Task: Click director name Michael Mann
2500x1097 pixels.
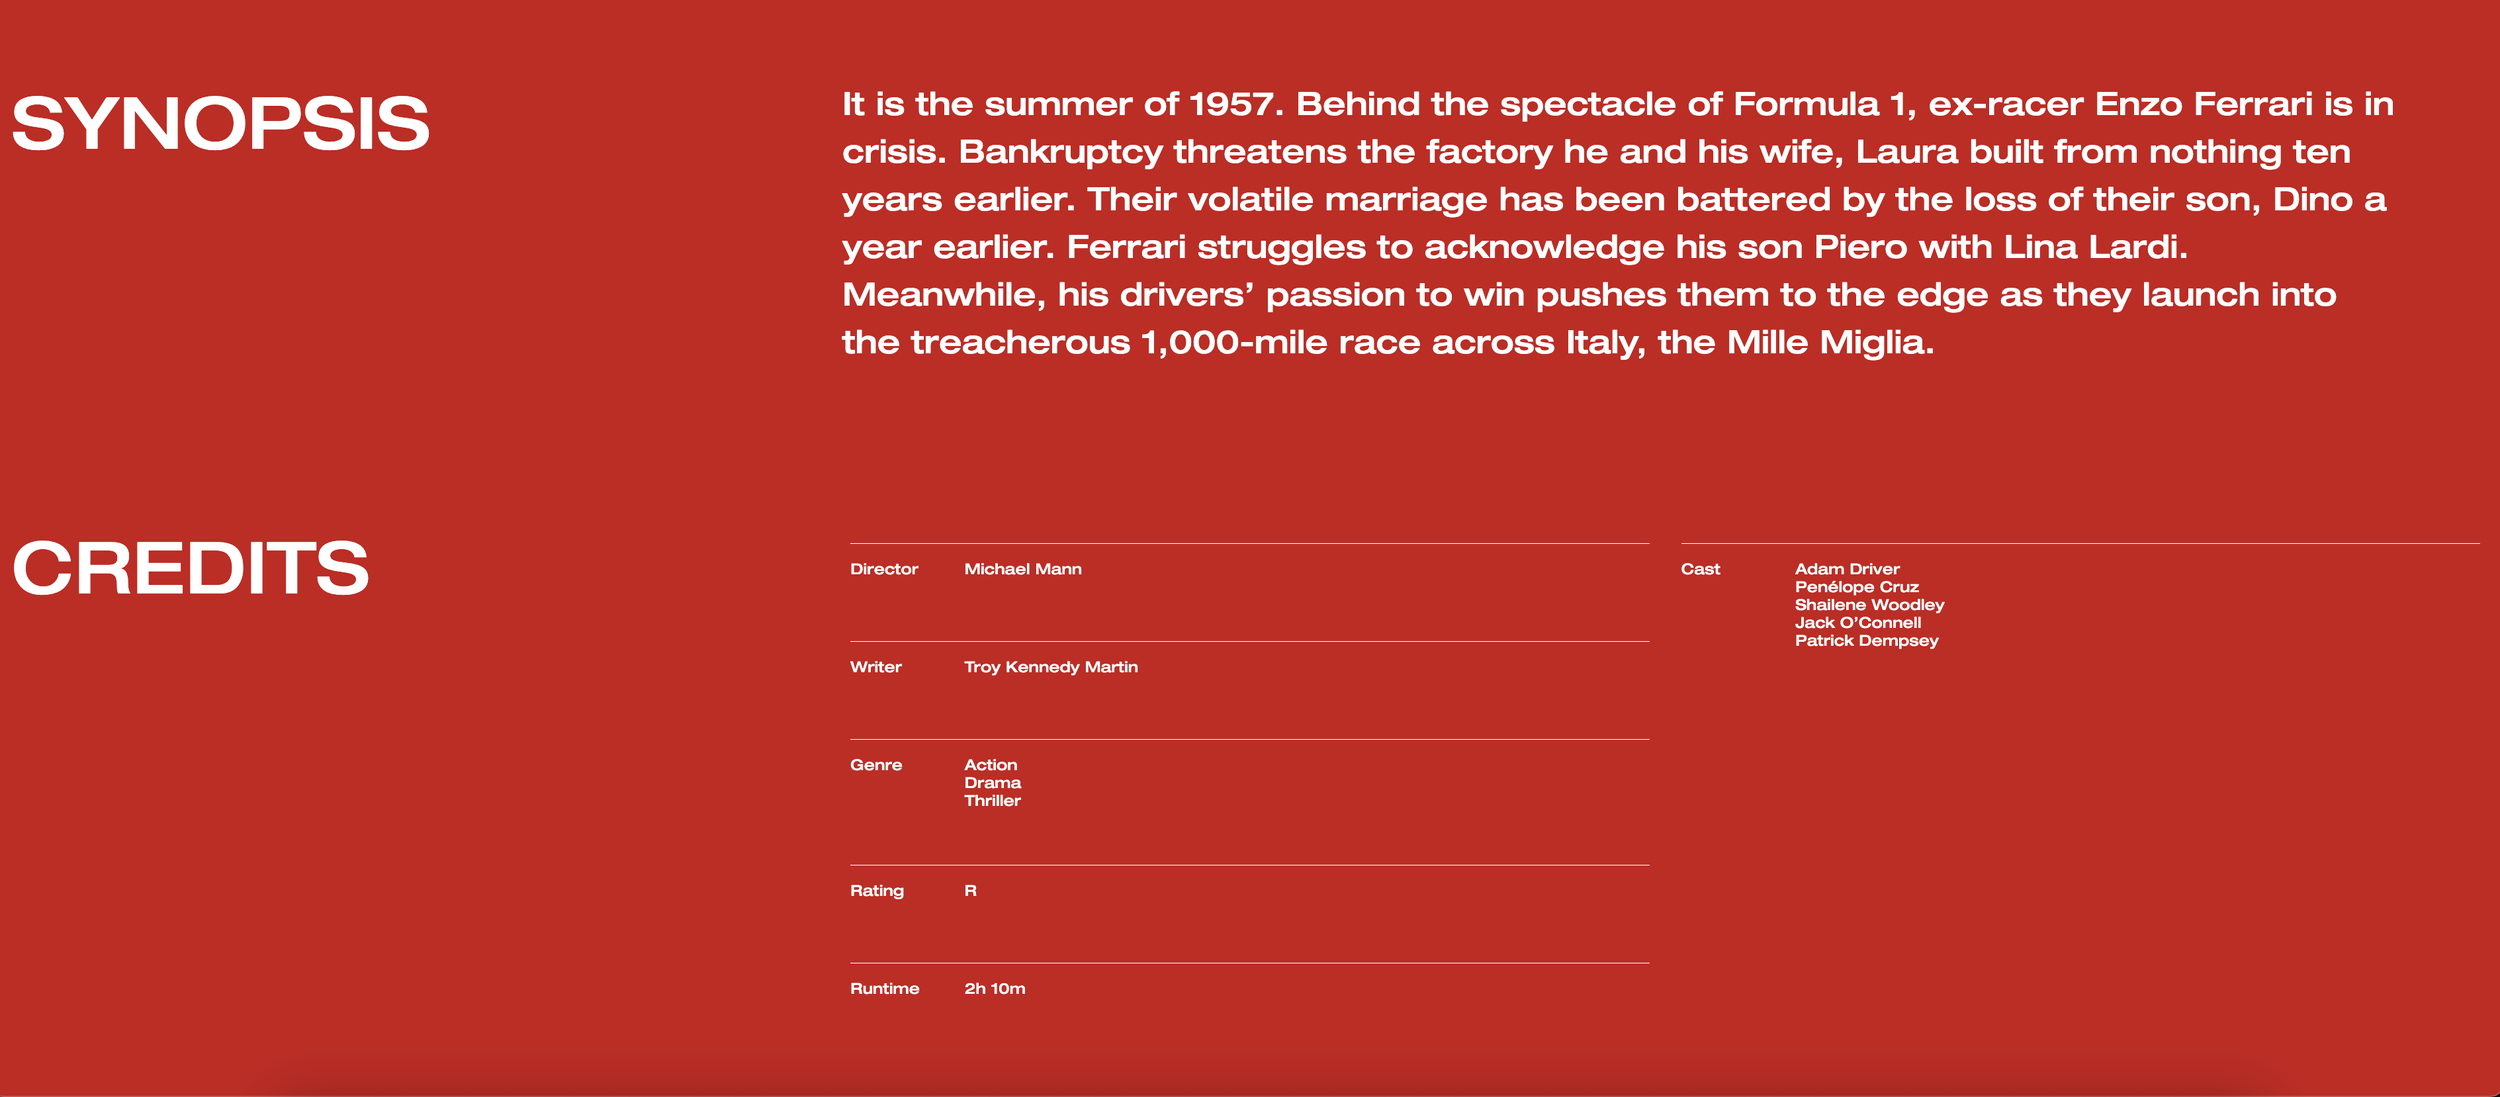Action: point(1022,569)
